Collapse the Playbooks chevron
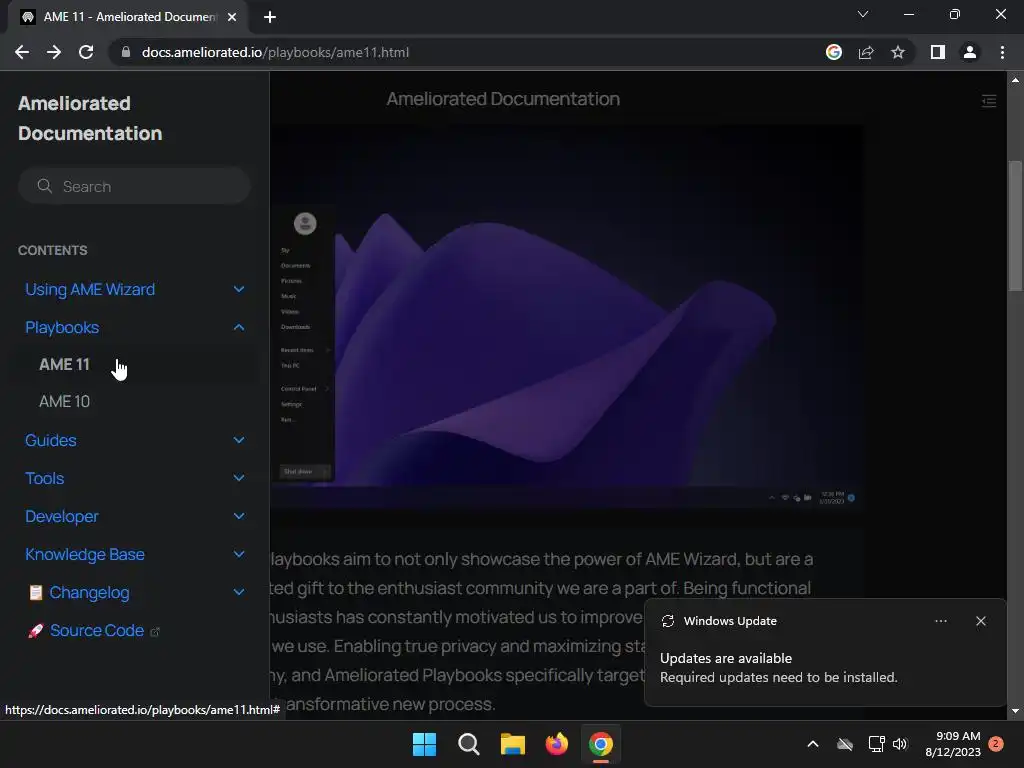The width and height of the screenshot is (1024, 768). 239,327
